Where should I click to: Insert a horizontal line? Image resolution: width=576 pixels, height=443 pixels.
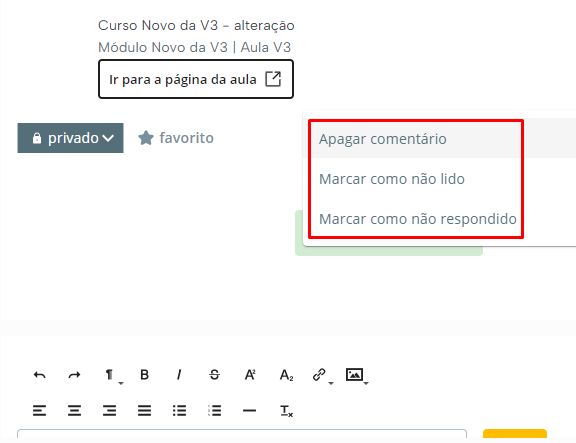[x=249, y=410]
